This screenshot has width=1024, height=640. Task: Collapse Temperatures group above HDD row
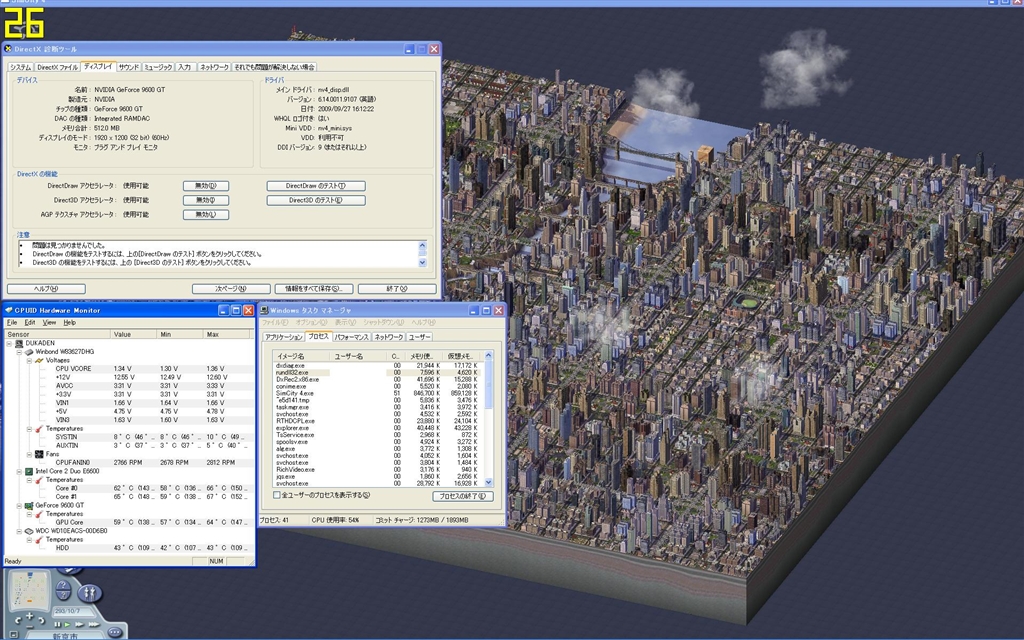(29, 539)
